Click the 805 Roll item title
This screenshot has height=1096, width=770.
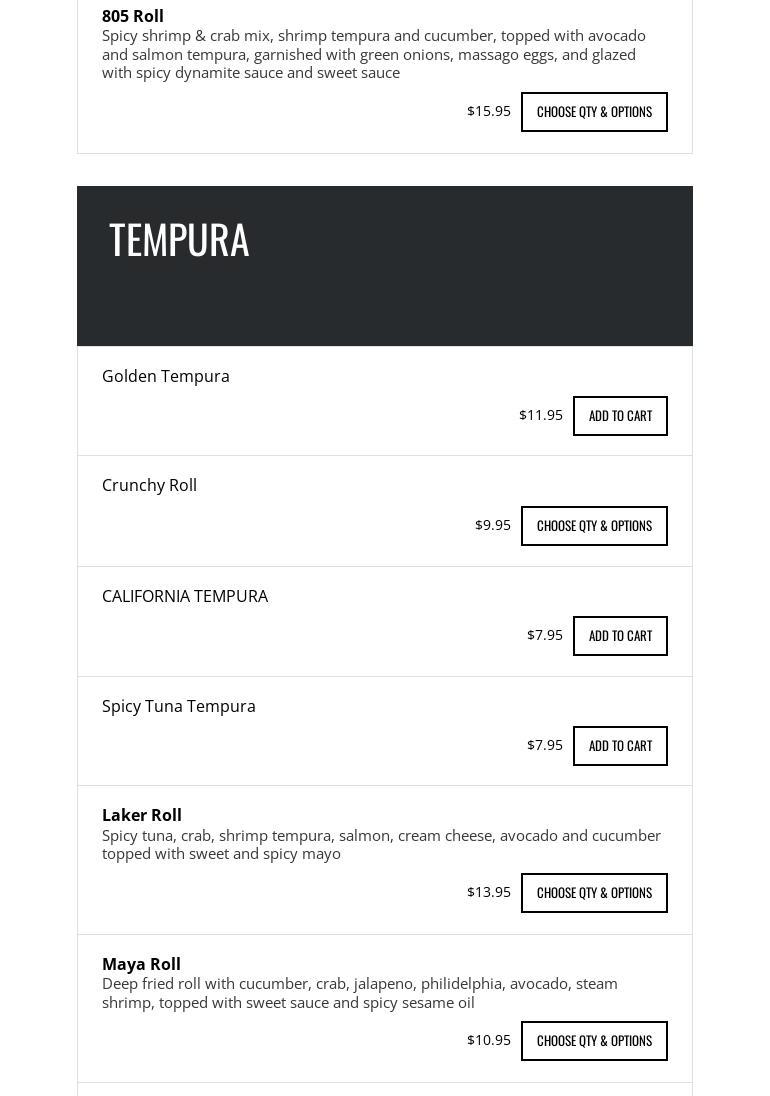coord(133,16)
